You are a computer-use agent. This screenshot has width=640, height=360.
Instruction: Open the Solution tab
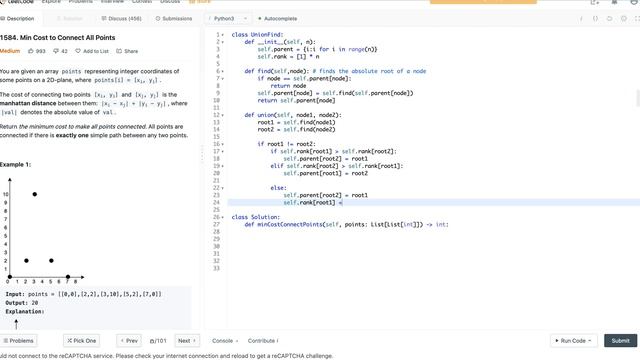69,19
